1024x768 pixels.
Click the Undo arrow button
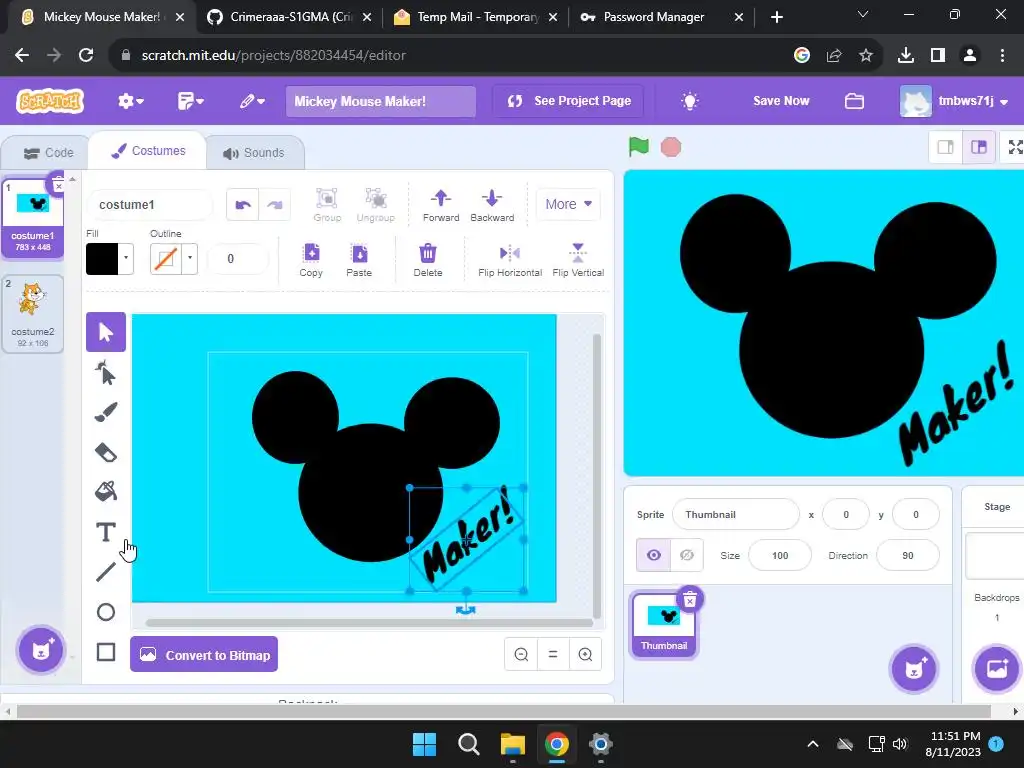click(243, 204)
